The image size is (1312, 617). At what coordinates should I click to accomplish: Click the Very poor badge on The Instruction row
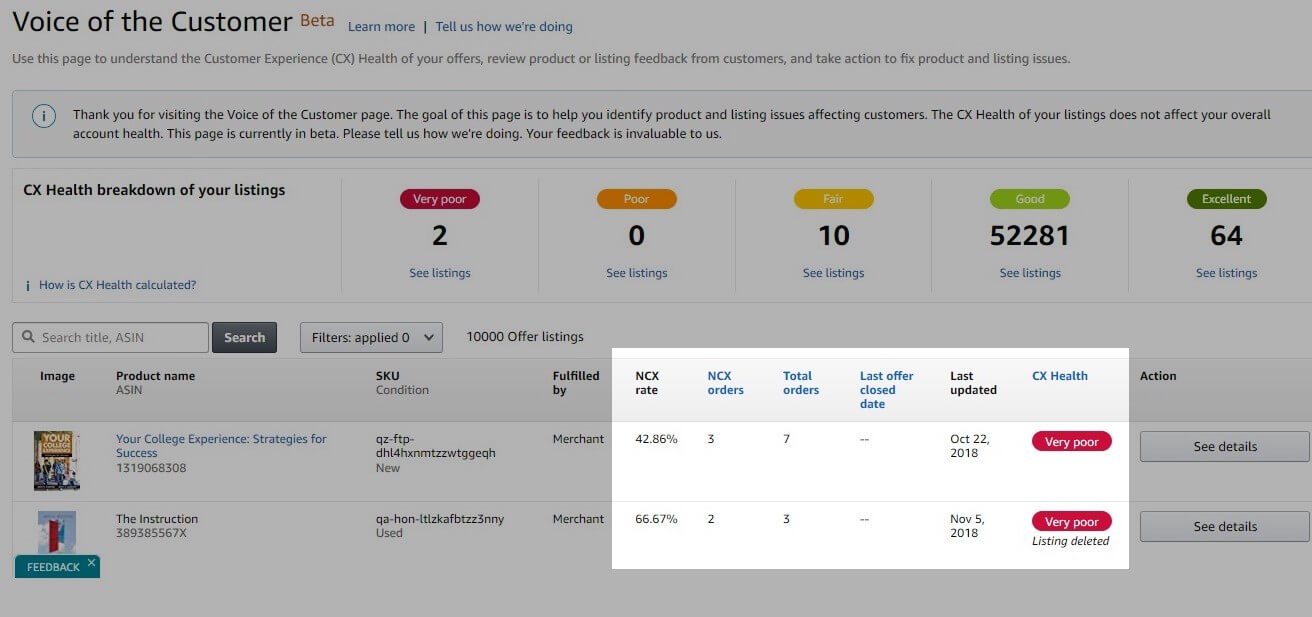point(1071,521)
